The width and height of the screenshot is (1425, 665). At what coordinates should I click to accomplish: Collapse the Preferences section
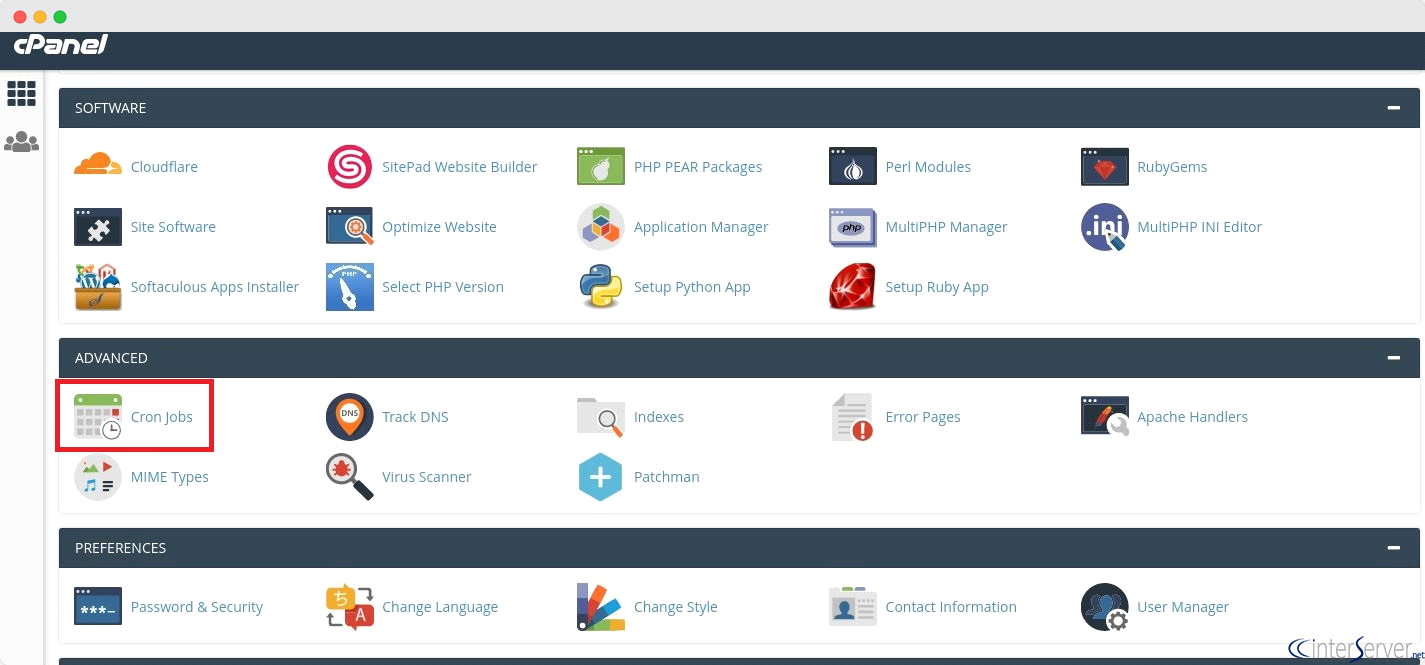[x=1394, y=548]
